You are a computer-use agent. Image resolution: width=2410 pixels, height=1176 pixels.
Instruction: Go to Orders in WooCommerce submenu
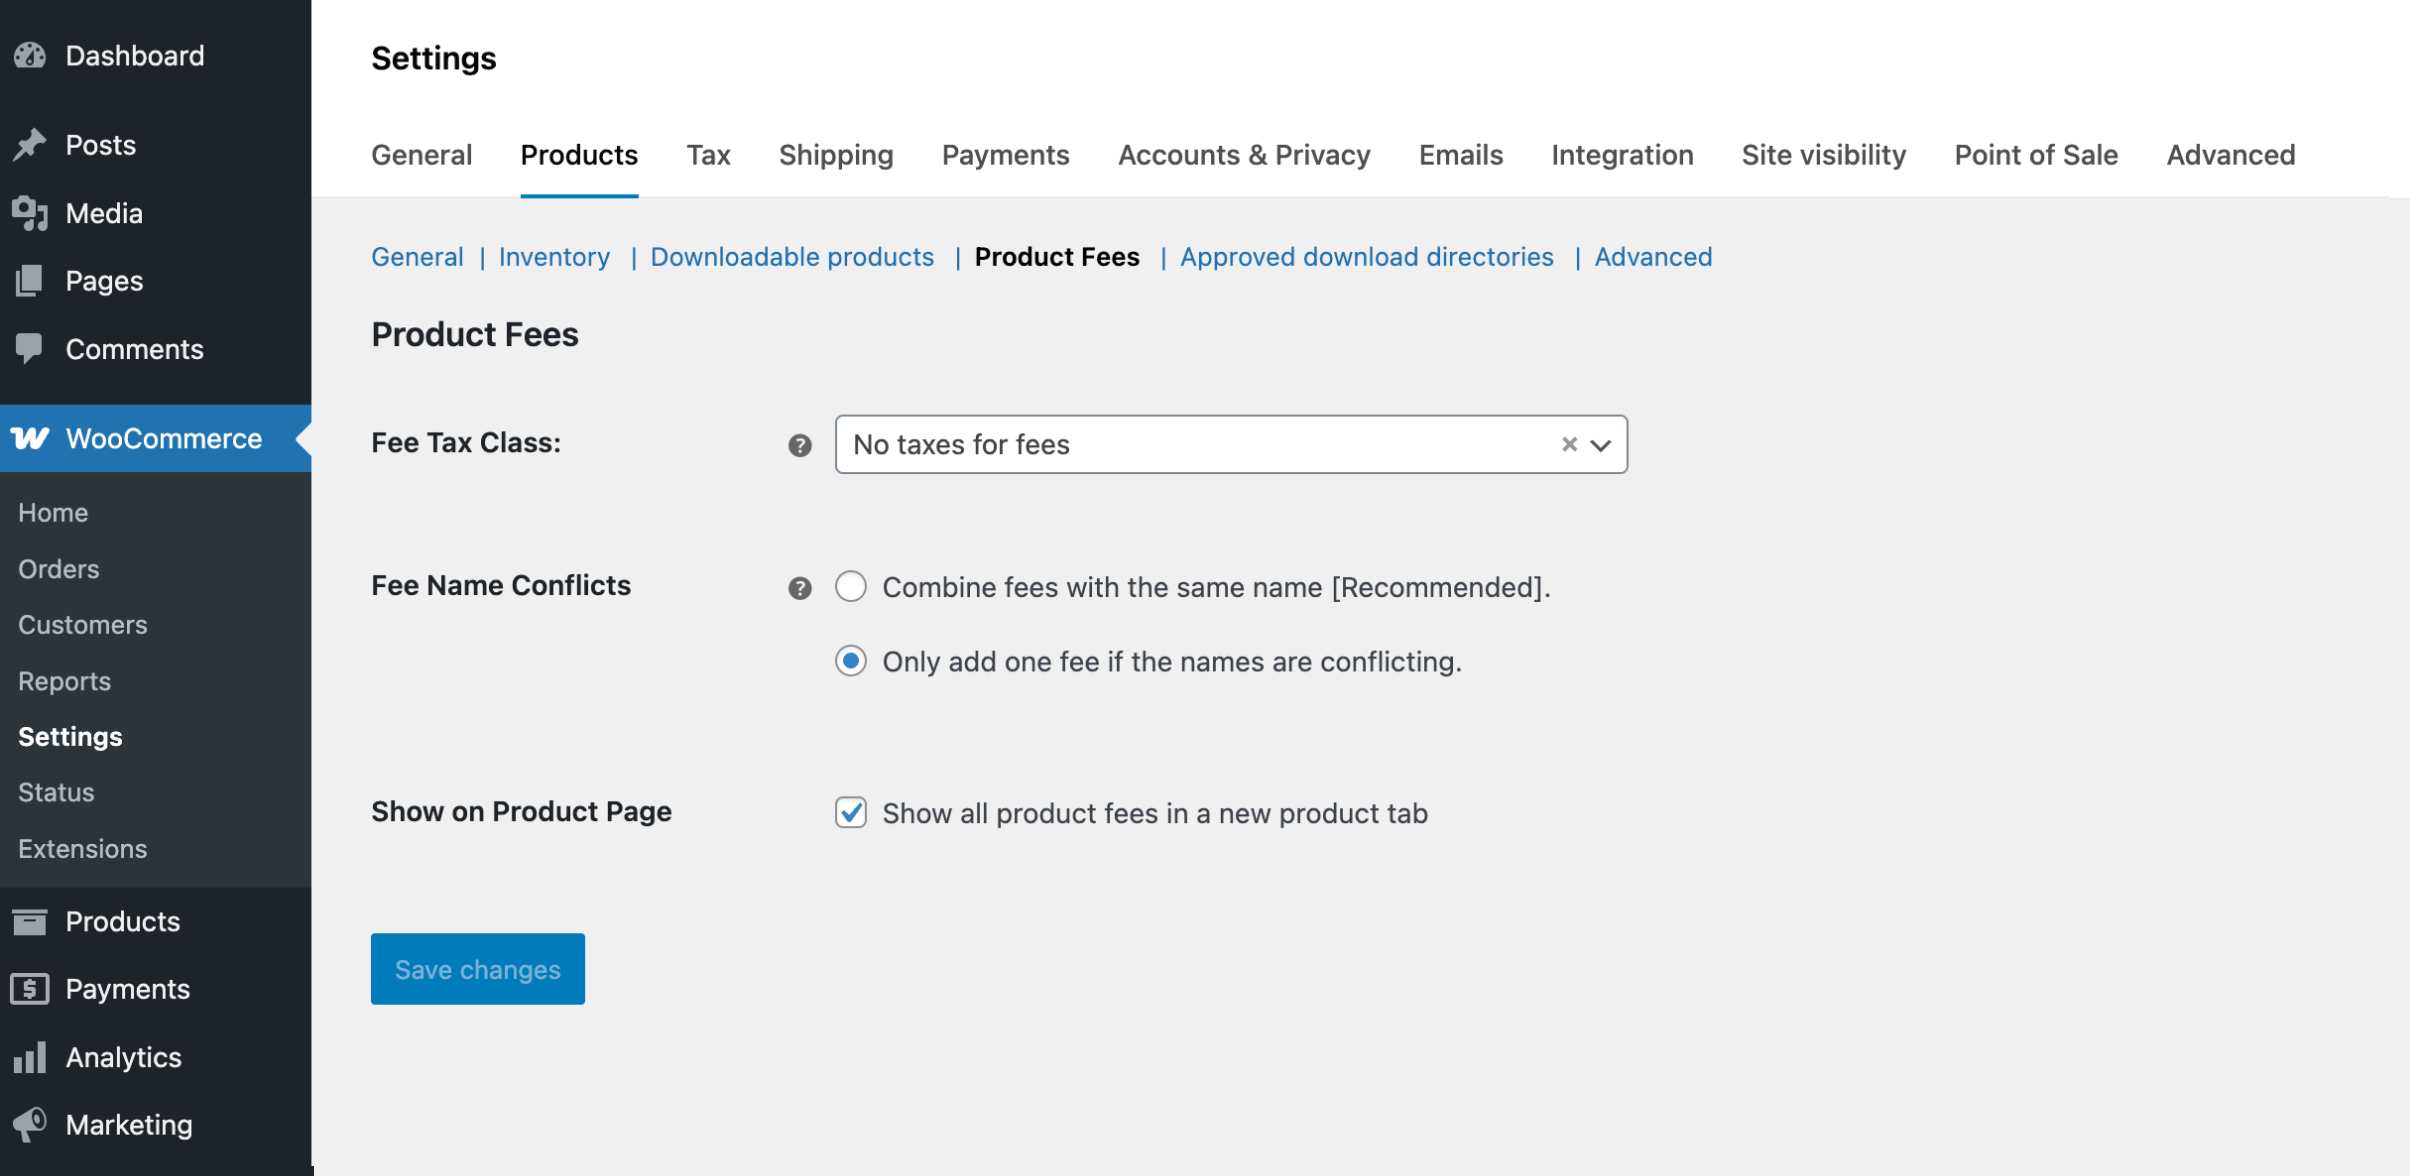click(x=58, y=568)
